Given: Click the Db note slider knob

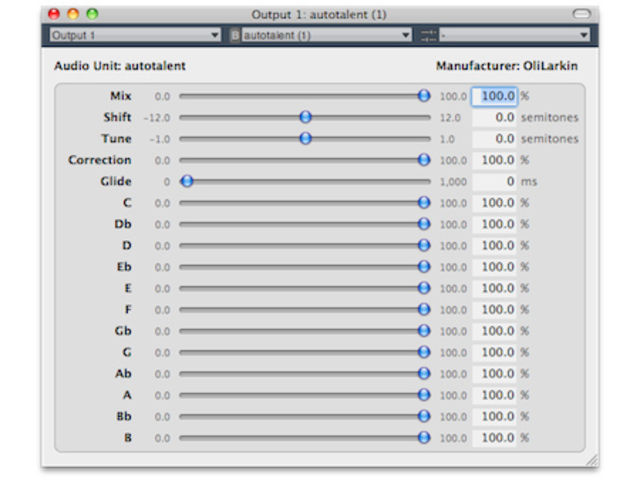Looking at the screenshot, I should 424,224.
